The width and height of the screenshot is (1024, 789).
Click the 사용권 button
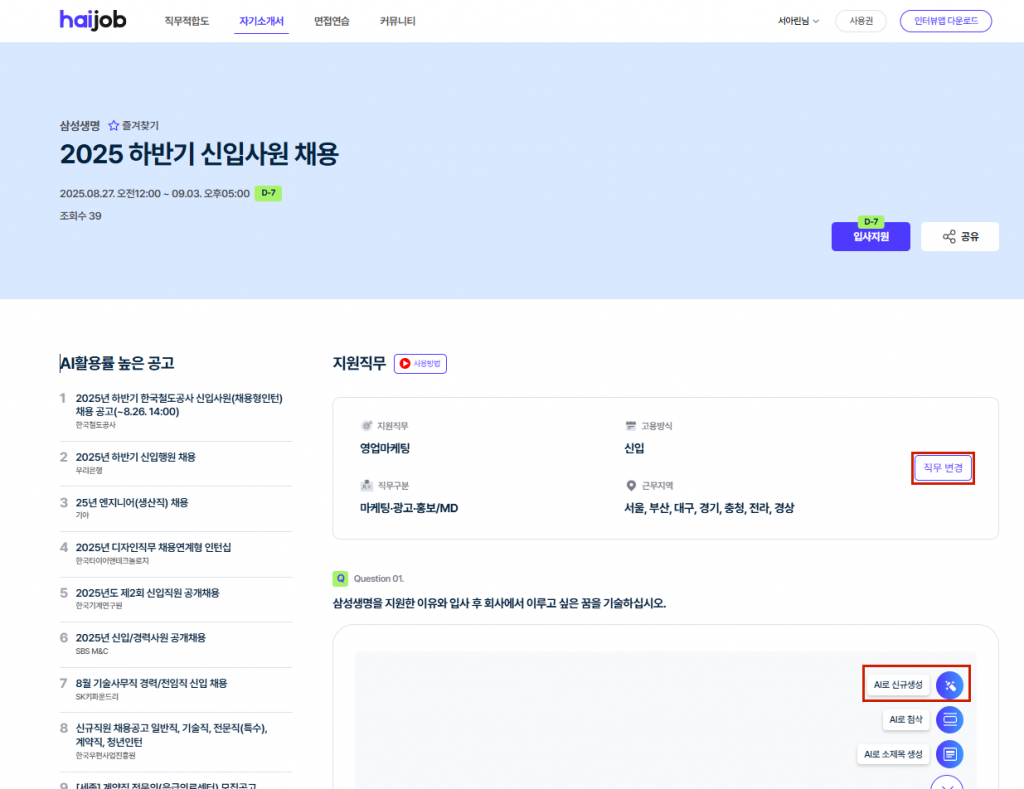tap(861, 21)
